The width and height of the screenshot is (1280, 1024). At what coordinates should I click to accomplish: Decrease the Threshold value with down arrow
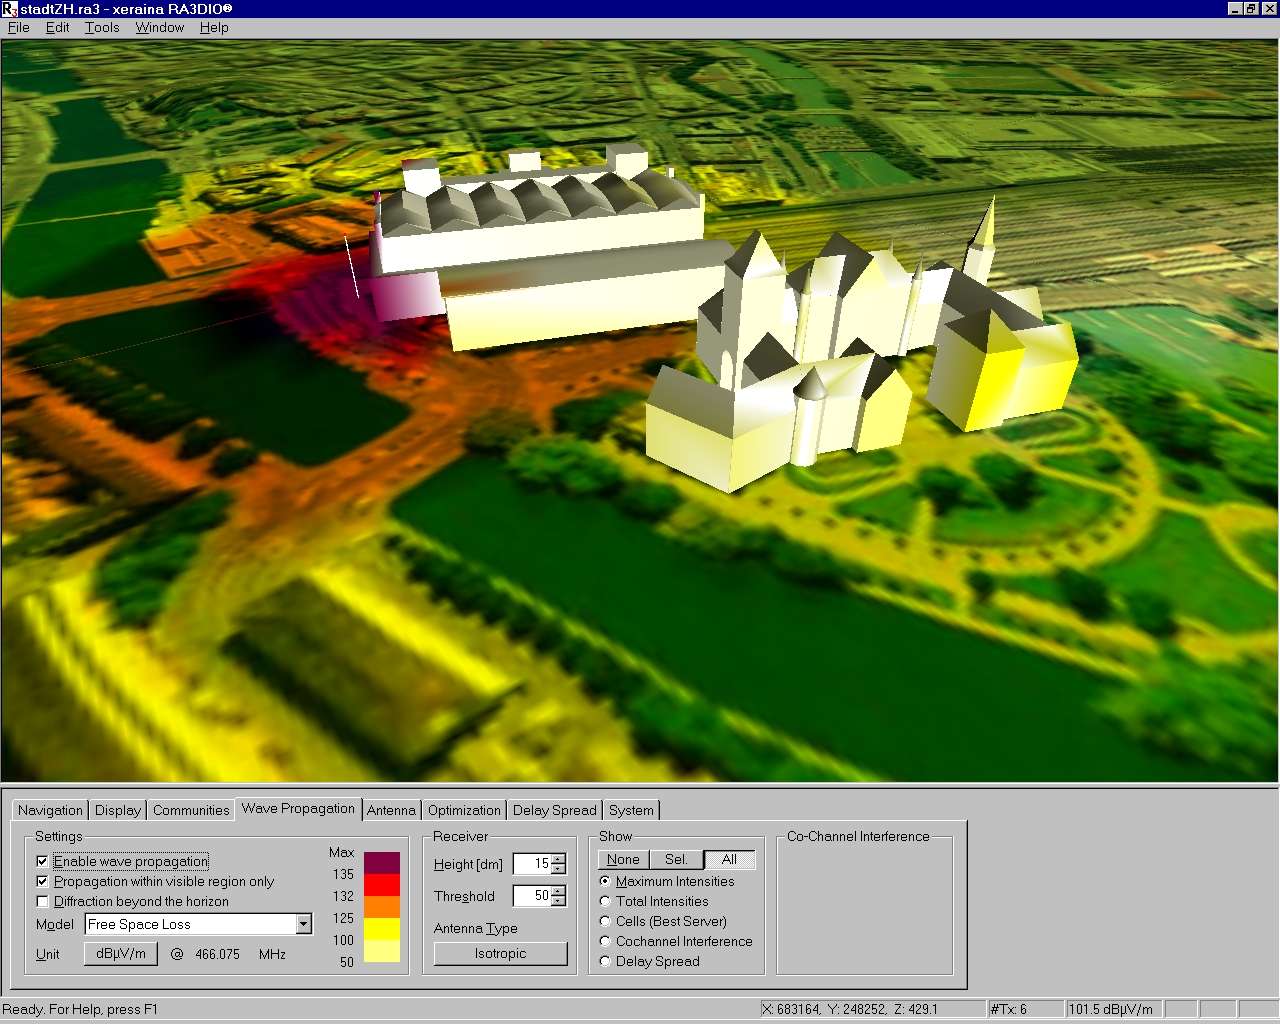pyautogui.click(x=558, y=901)
